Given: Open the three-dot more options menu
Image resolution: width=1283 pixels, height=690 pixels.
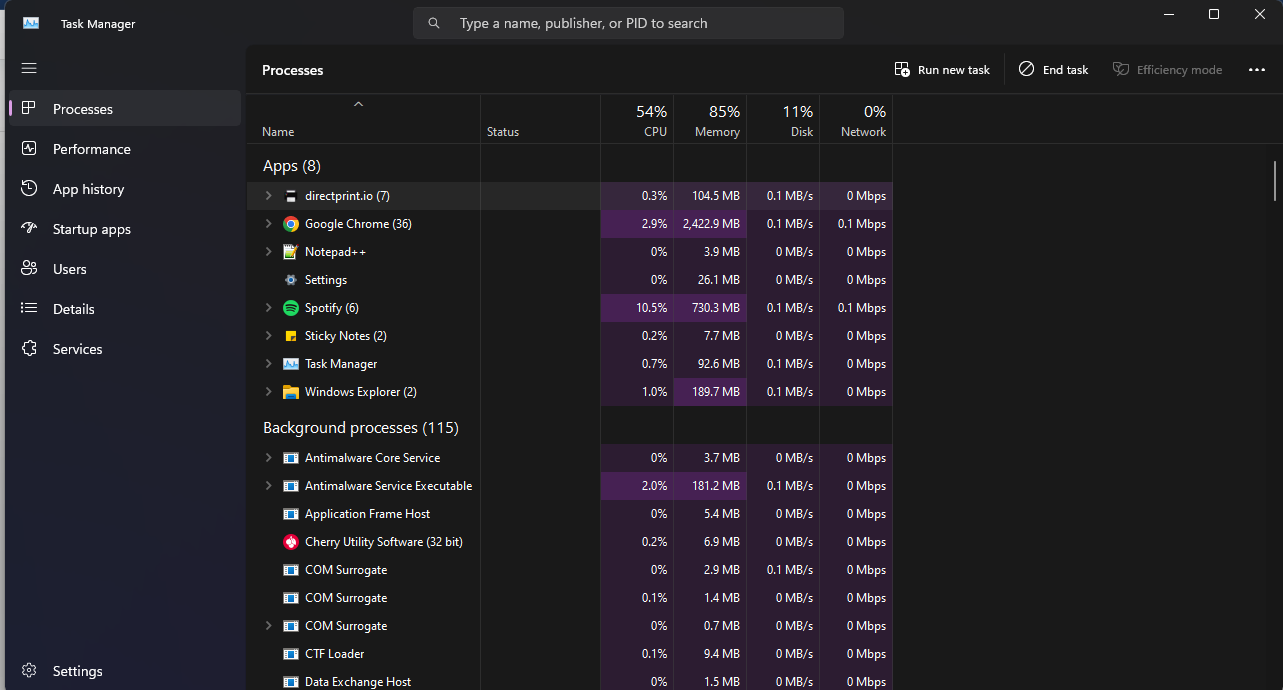Looking at the screenshot, I should (1257, 70).
